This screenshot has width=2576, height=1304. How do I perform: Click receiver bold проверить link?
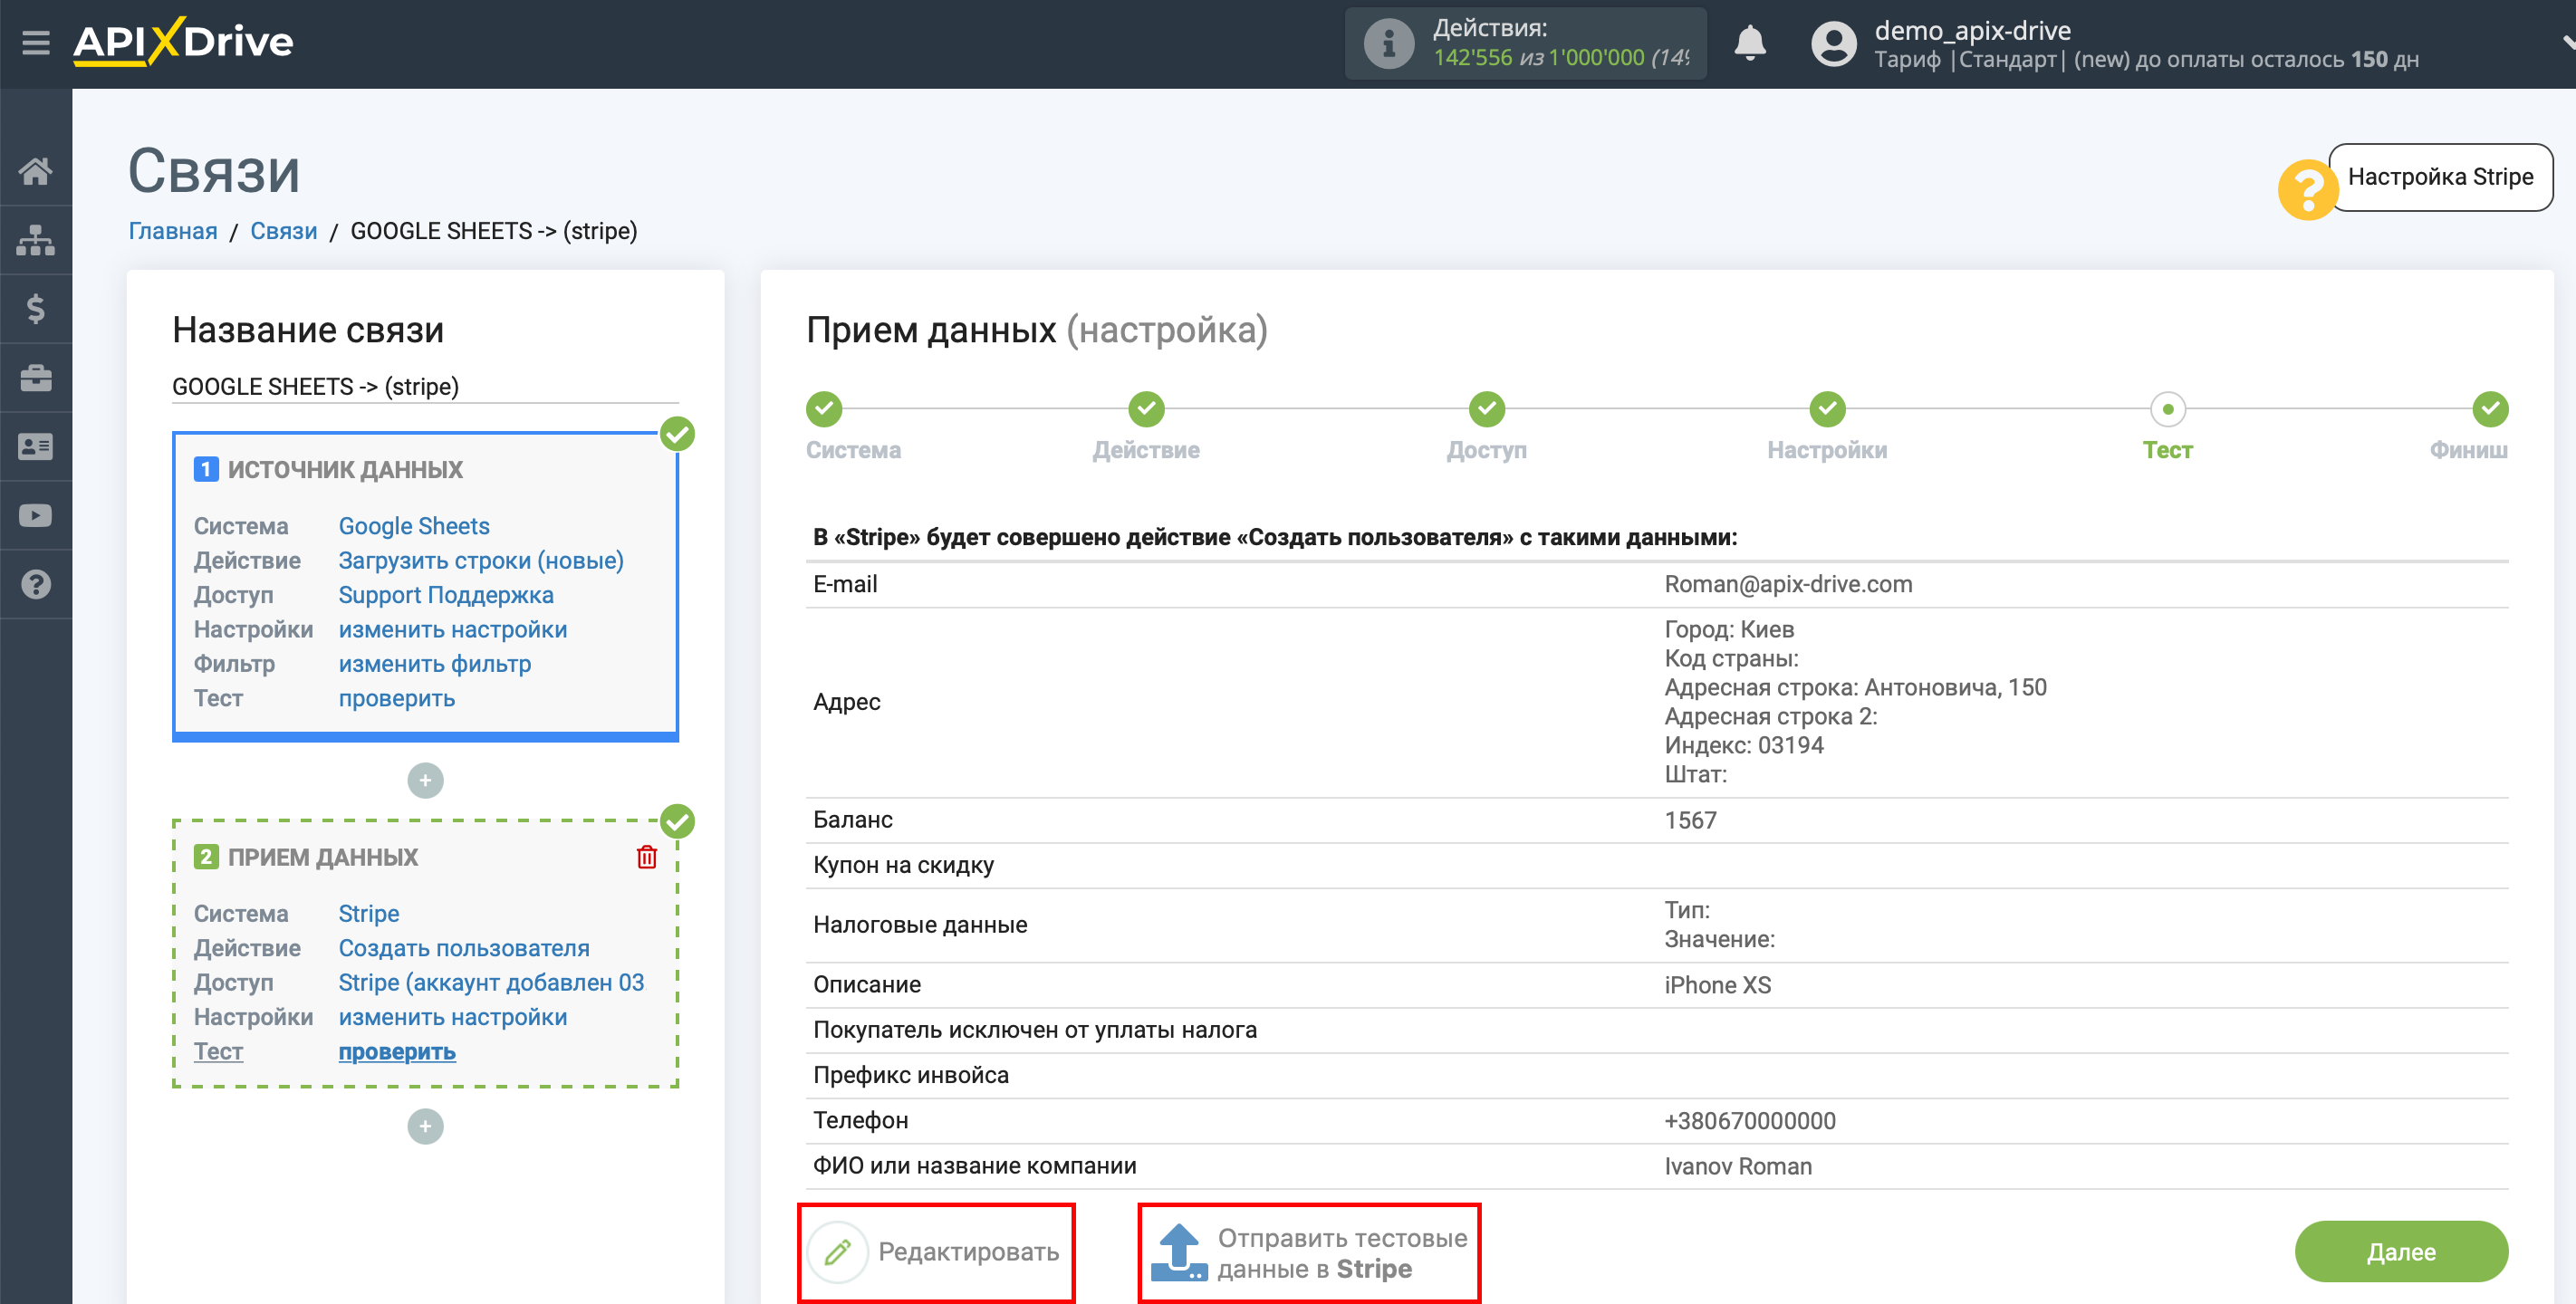[397, 1051]
